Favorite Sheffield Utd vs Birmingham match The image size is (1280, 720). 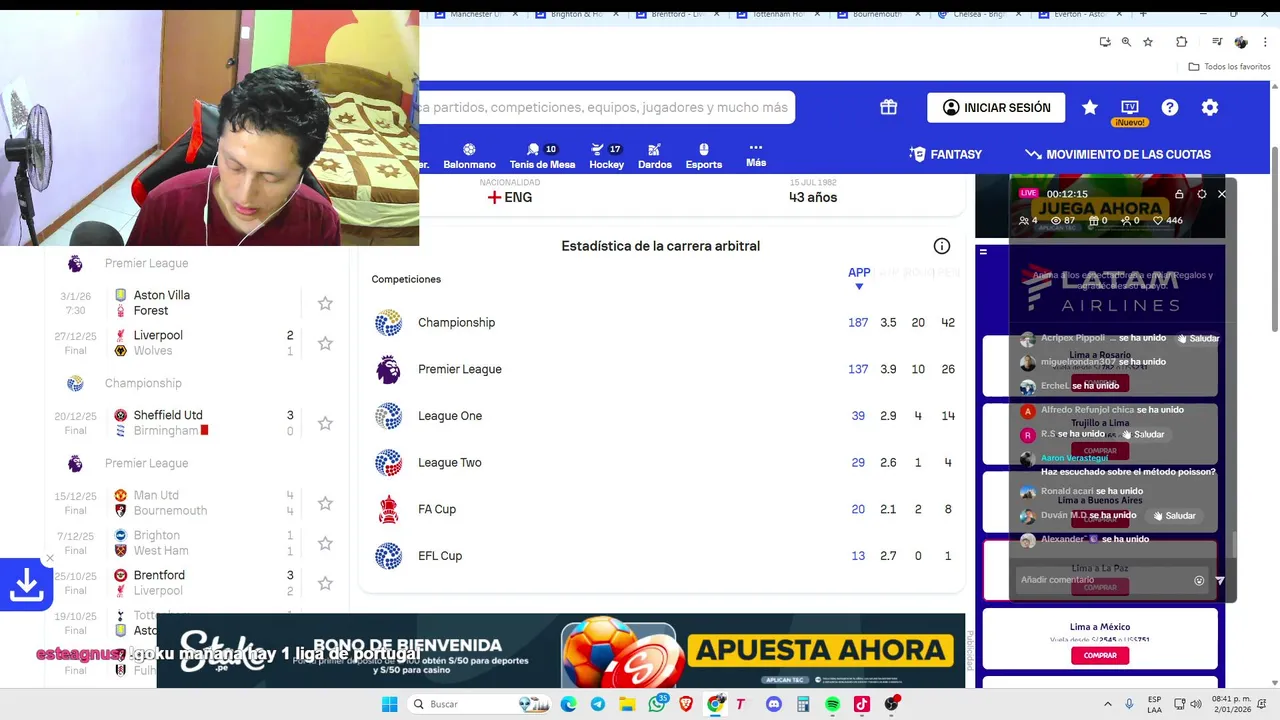[325, 423]
